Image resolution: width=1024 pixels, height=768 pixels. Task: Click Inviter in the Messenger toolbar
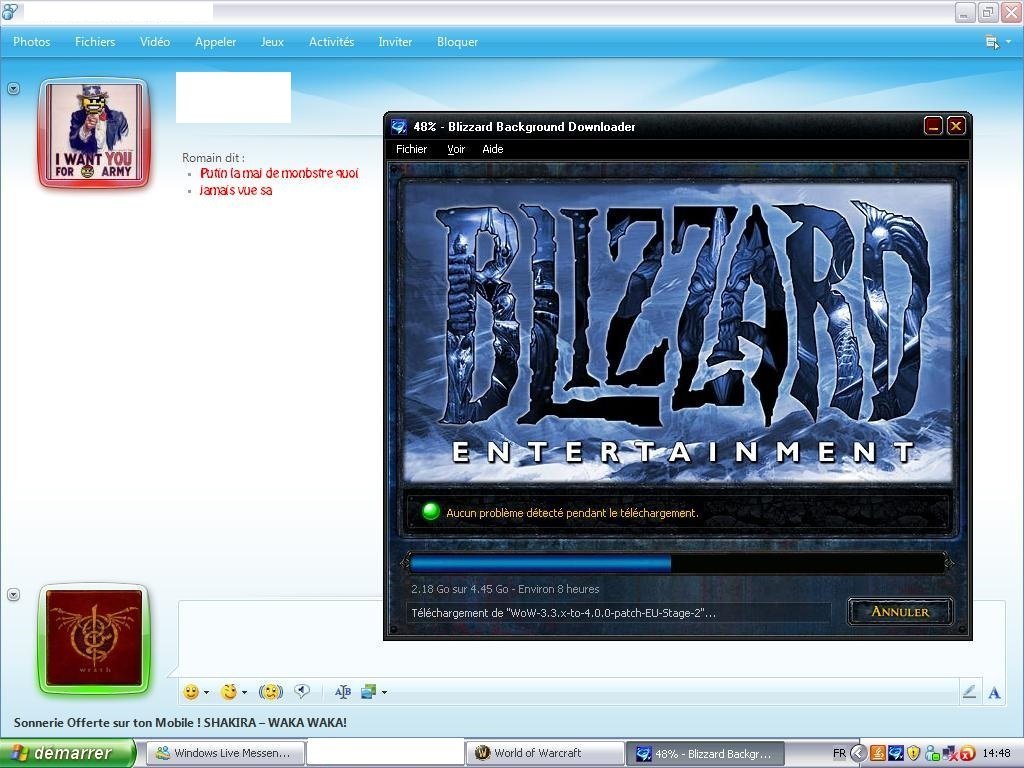point(395,42)
